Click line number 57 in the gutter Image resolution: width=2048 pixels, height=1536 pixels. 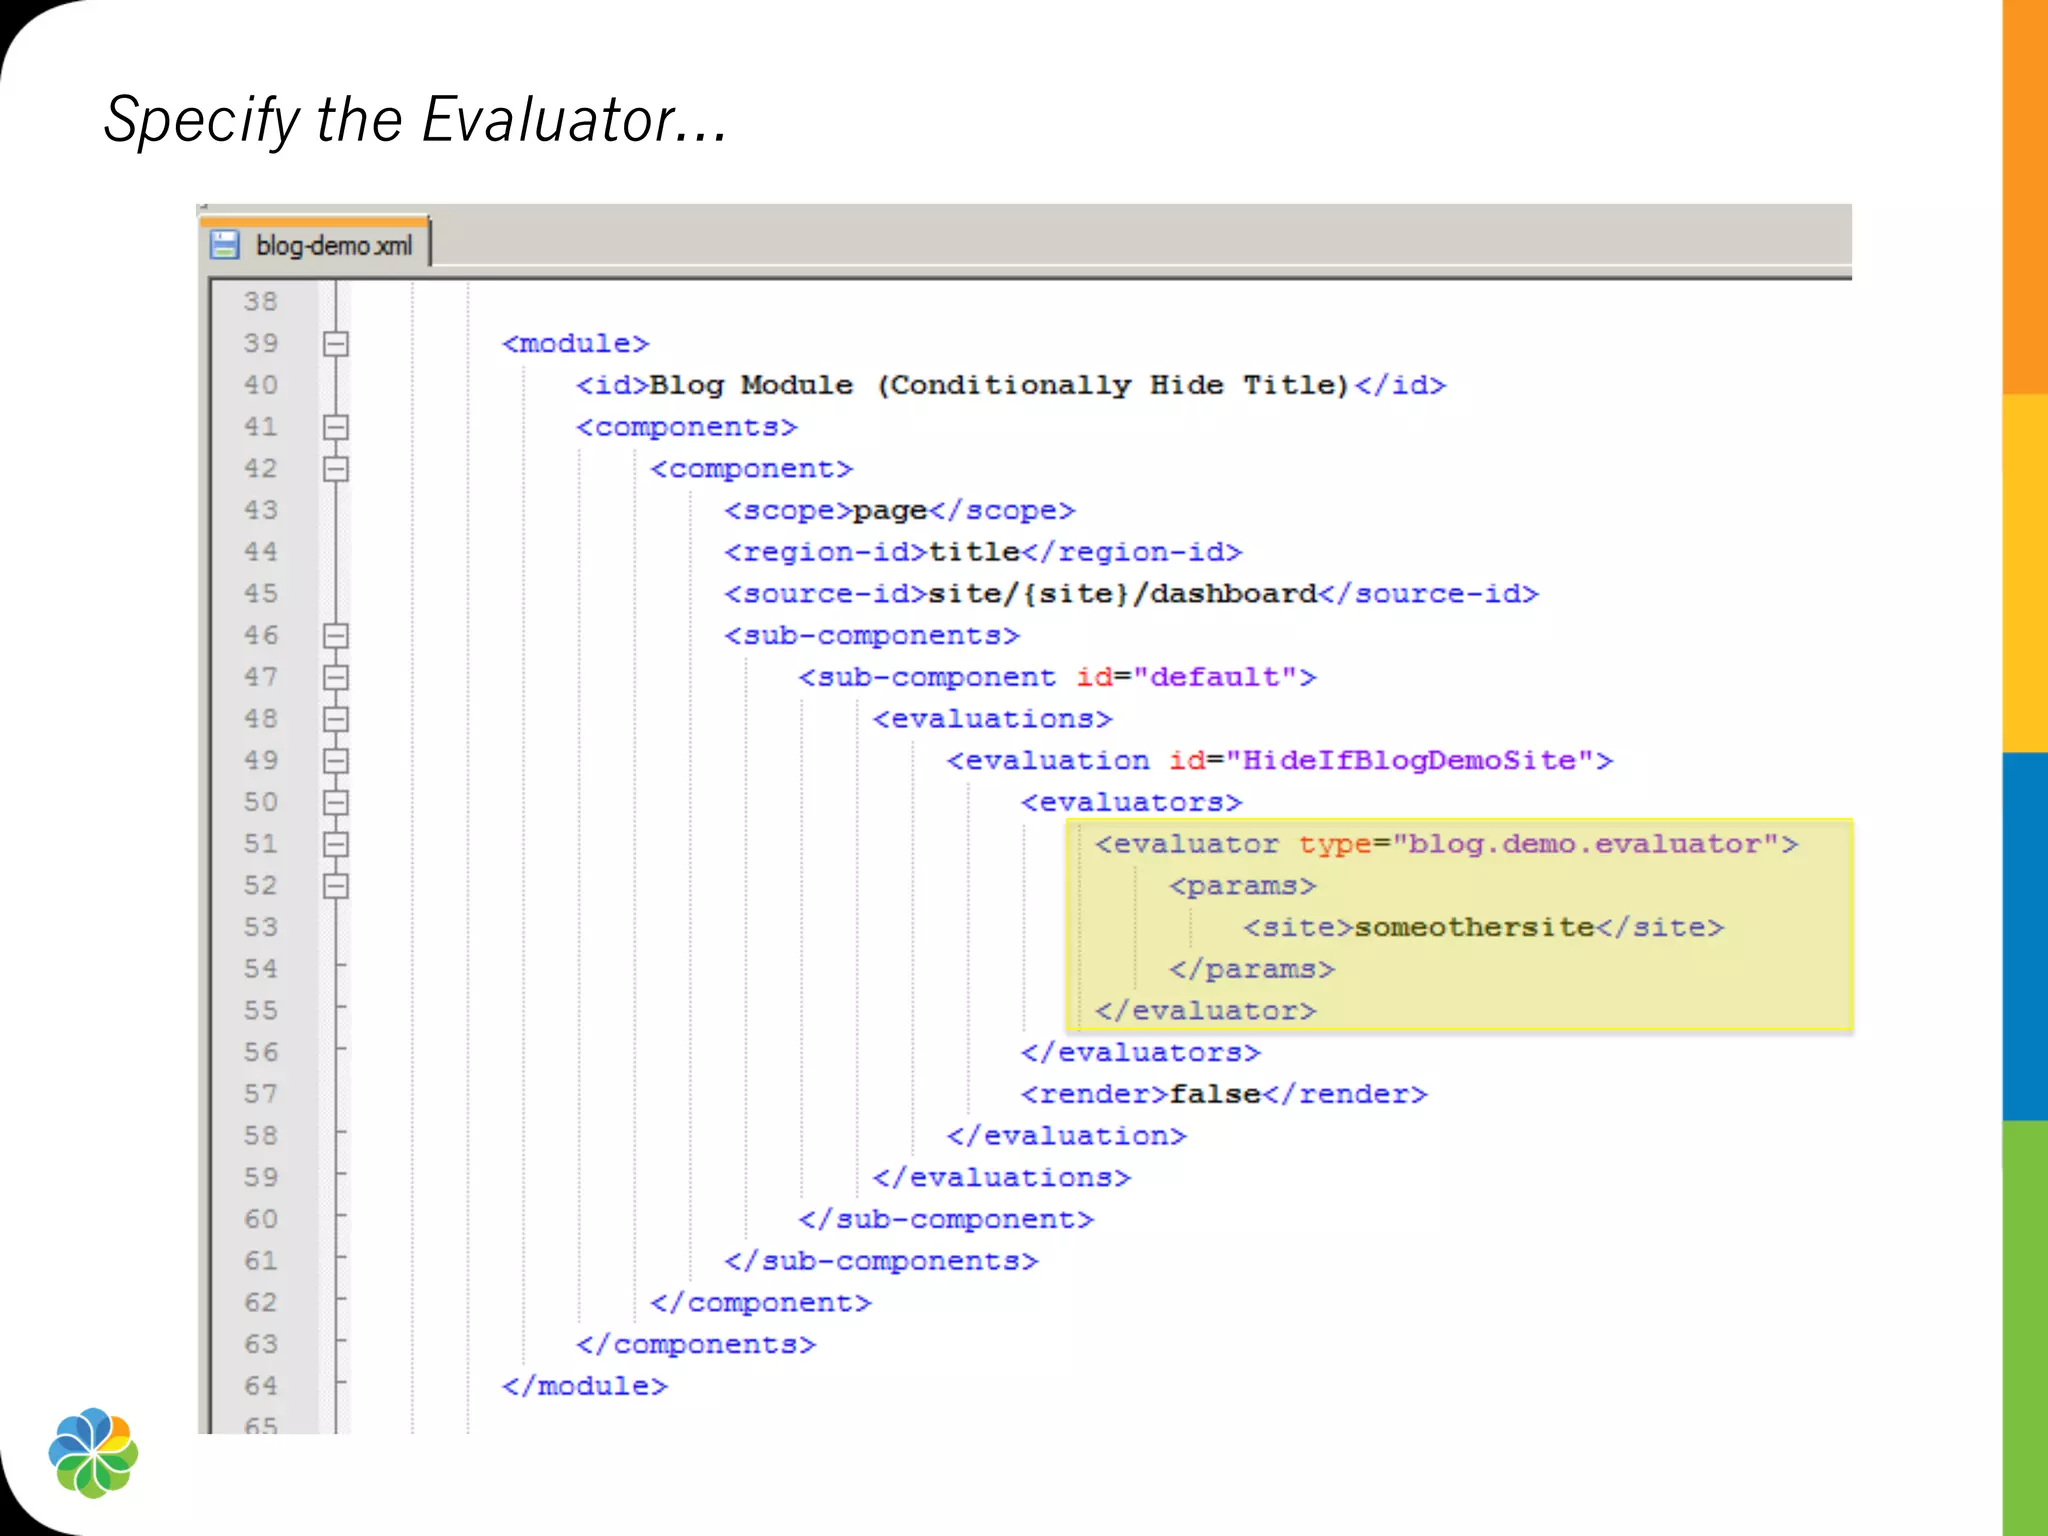261,1094
